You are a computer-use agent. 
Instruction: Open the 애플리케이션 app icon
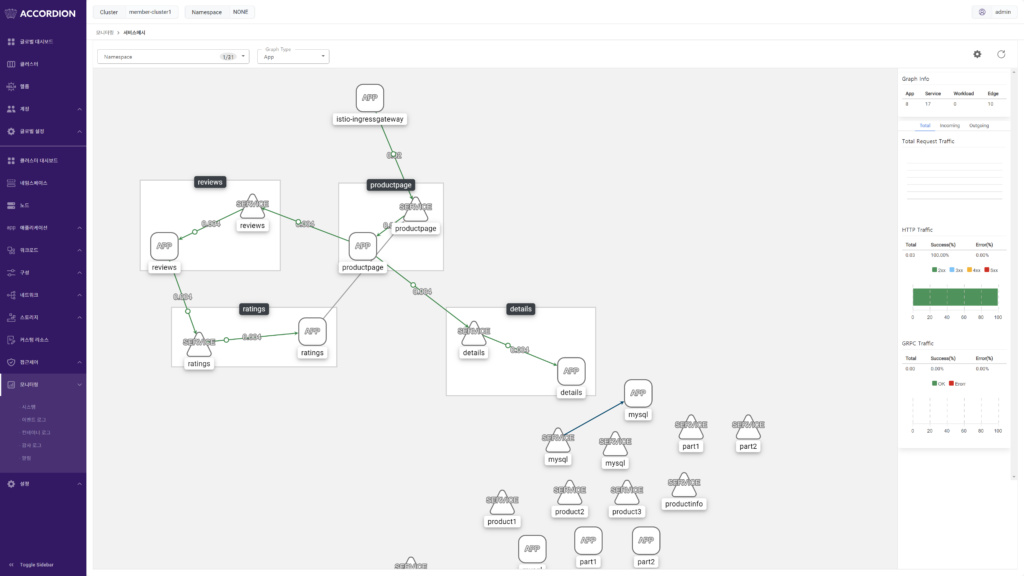click(x=11, y=228)
